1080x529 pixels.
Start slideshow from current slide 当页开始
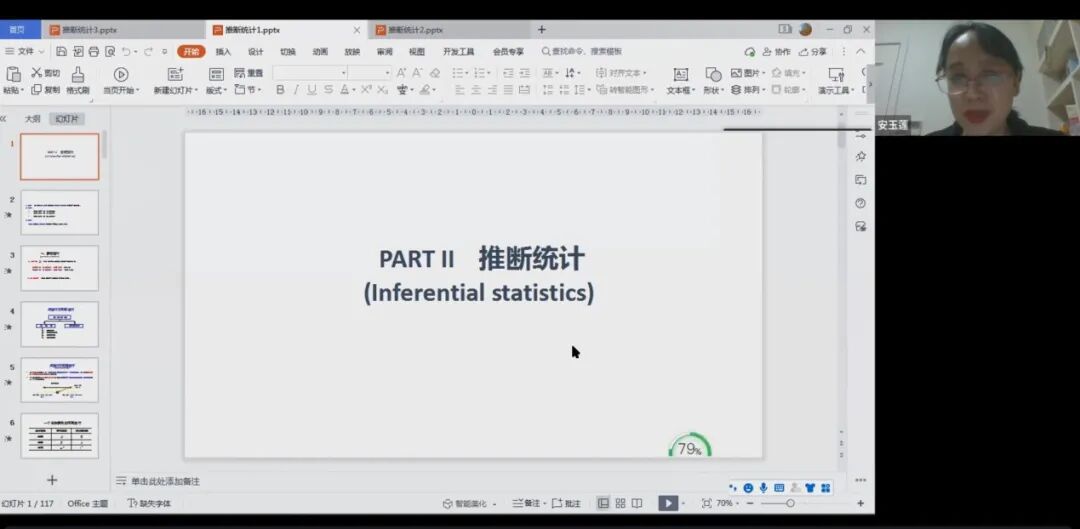121,80
